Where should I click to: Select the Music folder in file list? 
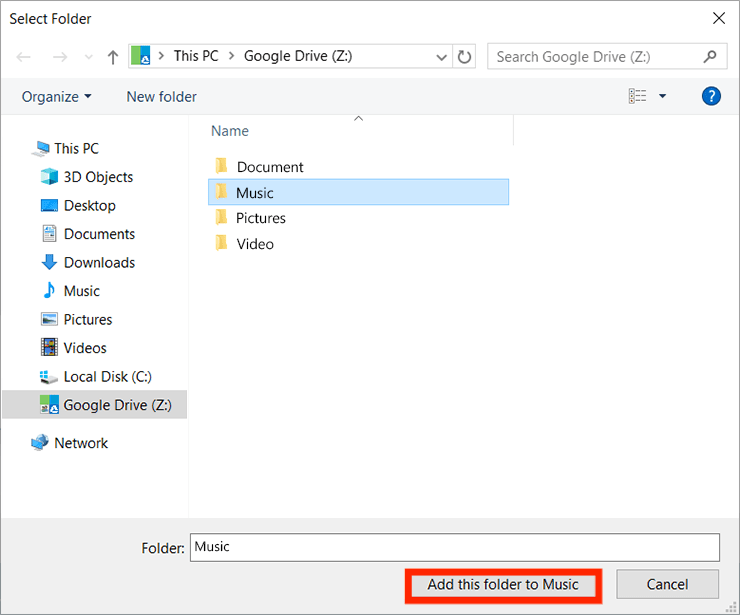pyautogui.click(x=358, y=192)
